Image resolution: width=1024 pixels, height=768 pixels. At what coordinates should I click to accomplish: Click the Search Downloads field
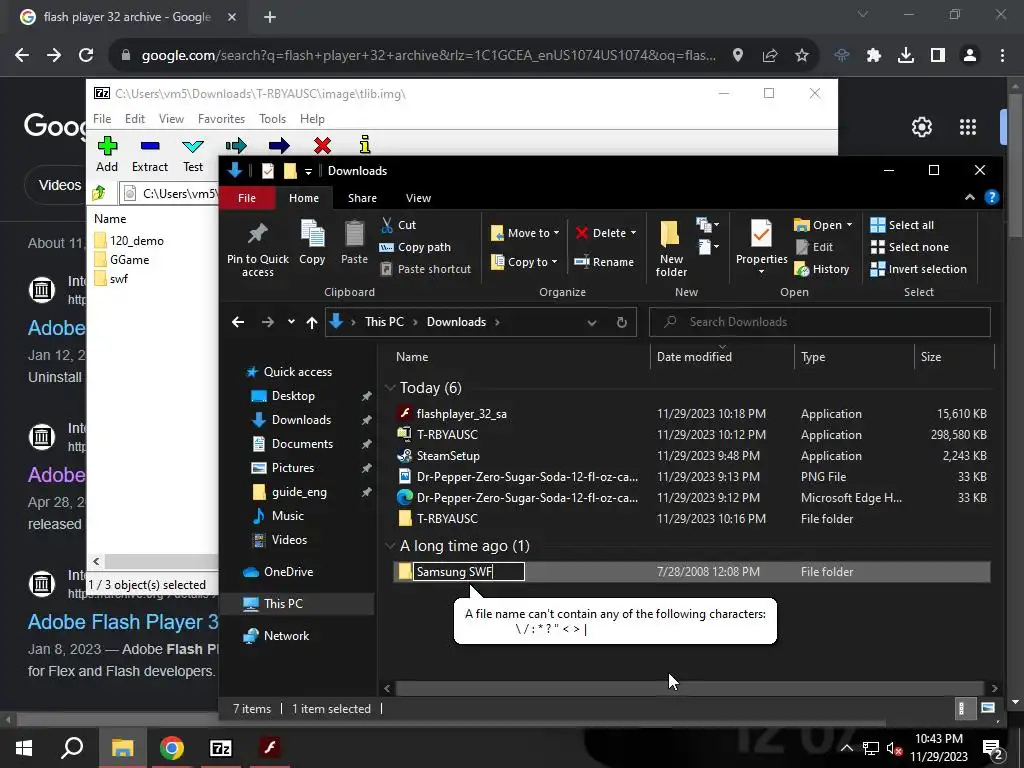coord(820,322)
